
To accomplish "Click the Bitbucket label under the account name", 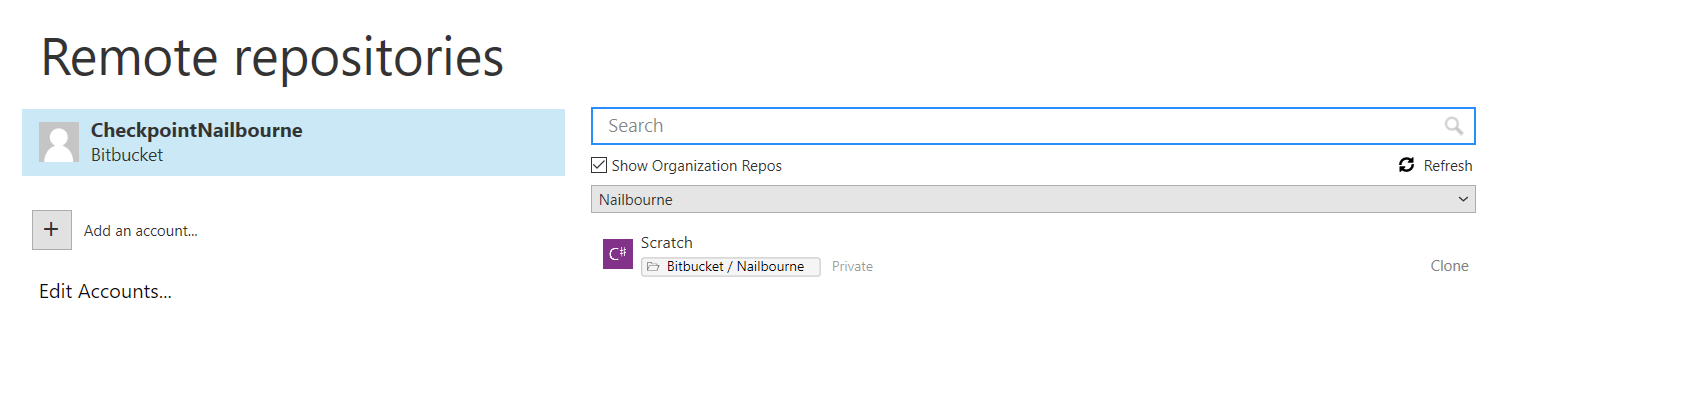I will pyautogui.click(x=127, y=155).
